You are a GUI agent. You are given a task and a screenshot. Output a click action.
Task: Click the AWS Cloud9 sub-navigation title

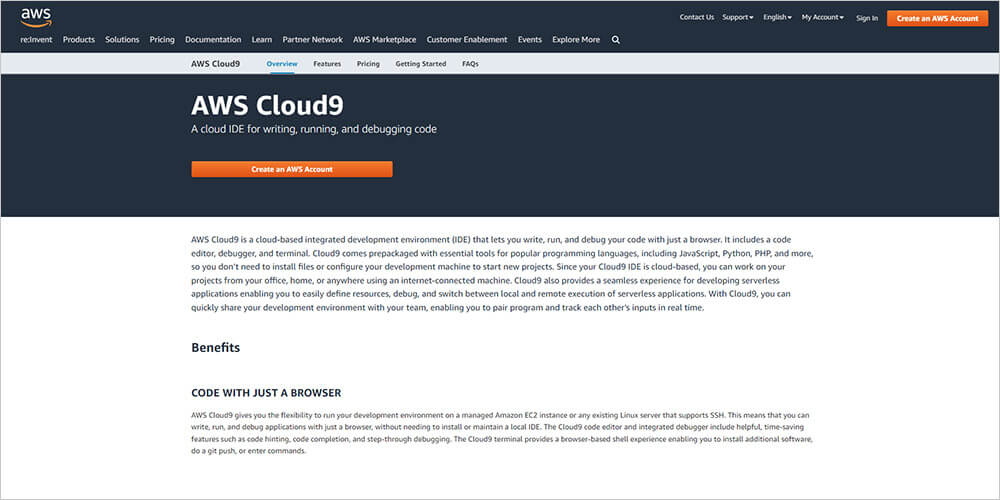point(216,64)
